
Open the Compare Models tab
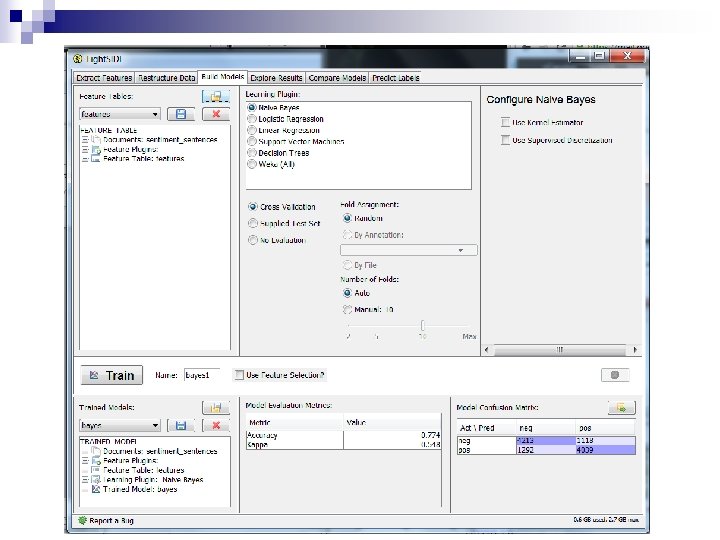337,78
